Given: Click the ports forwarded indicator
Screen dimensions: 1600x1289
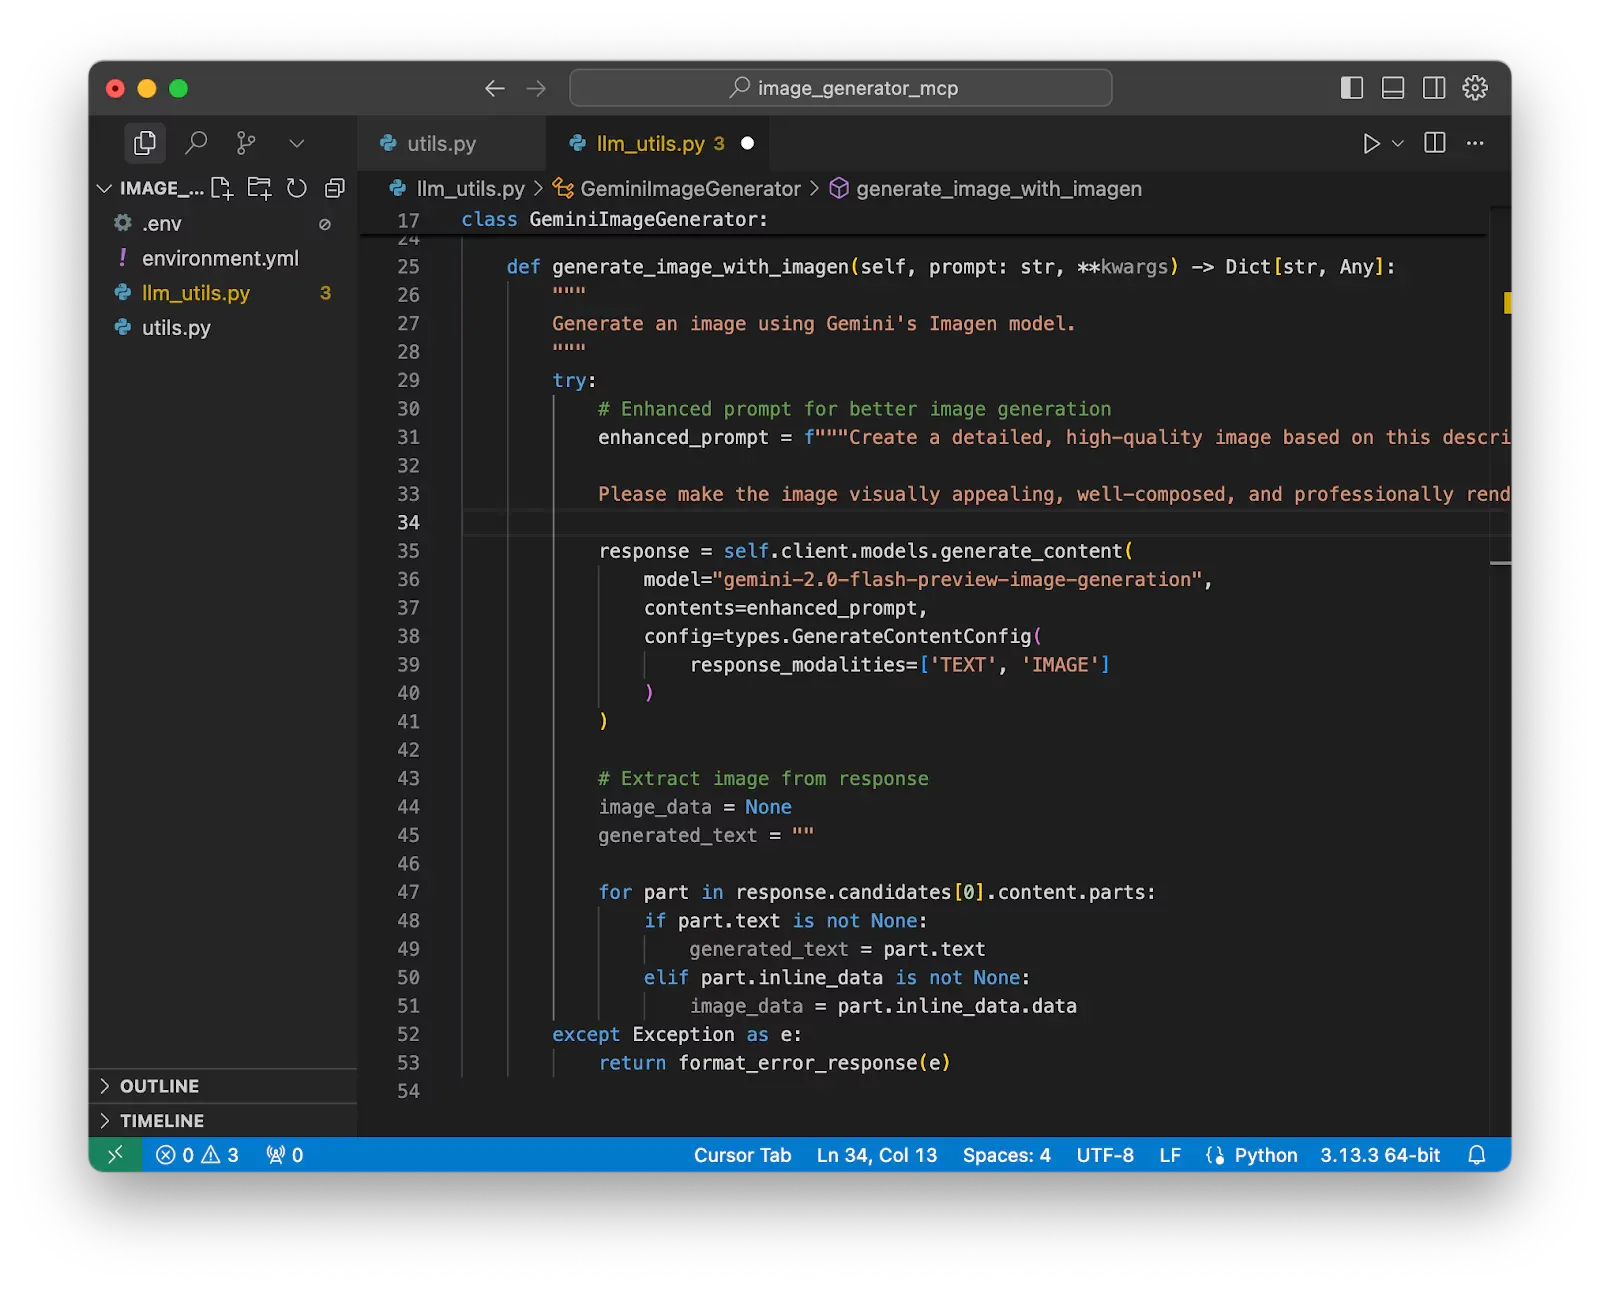Looking at the screenshot, I should pyautogui.click(x=285, y=1155).
